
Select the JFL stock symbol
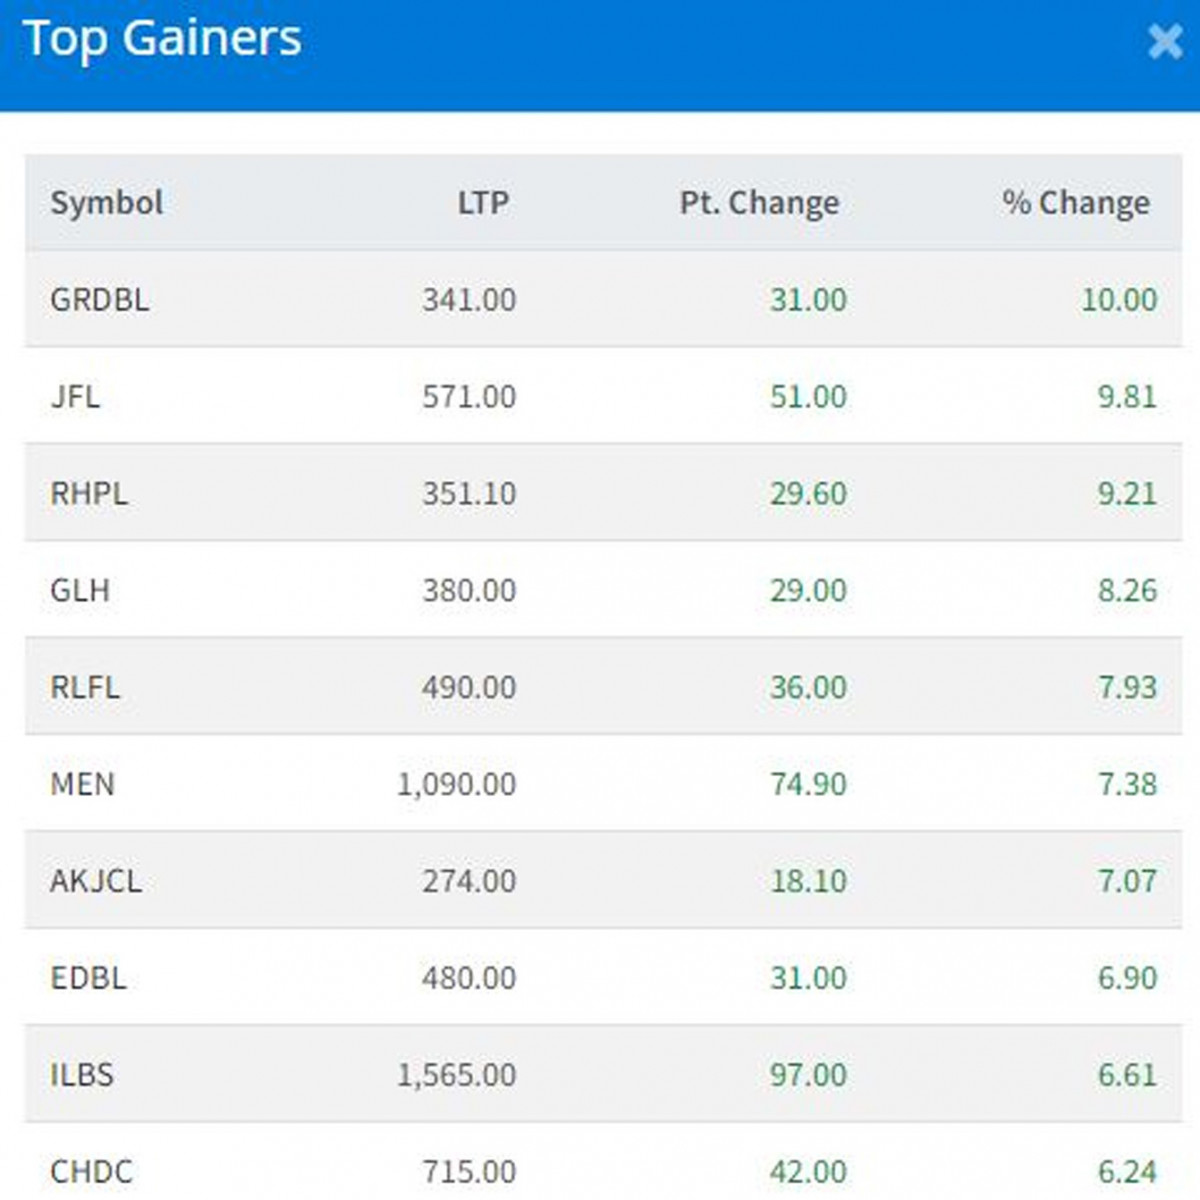(75, 397)
